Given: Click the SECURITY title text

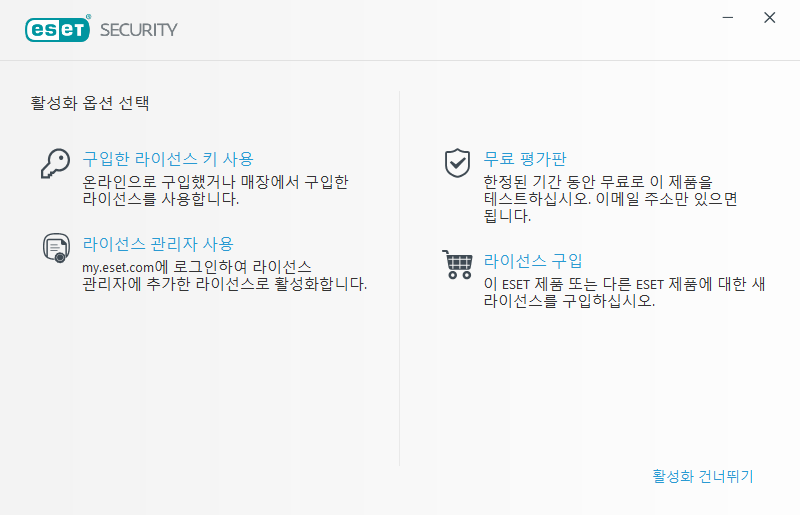Looking at the screenshot, I should click(x=139, y=30).
